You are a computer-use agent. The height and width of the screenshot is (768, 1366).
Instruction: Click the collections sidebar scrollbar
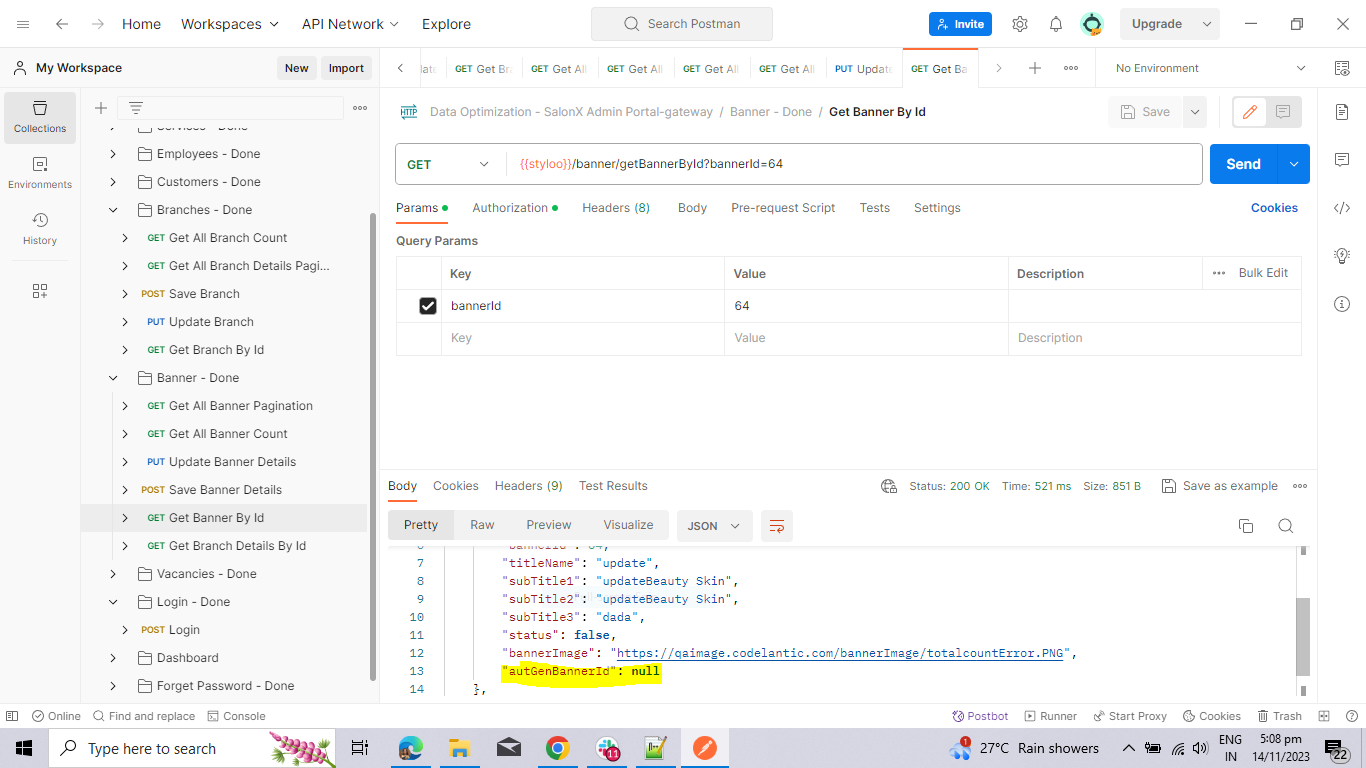point(374,446)
